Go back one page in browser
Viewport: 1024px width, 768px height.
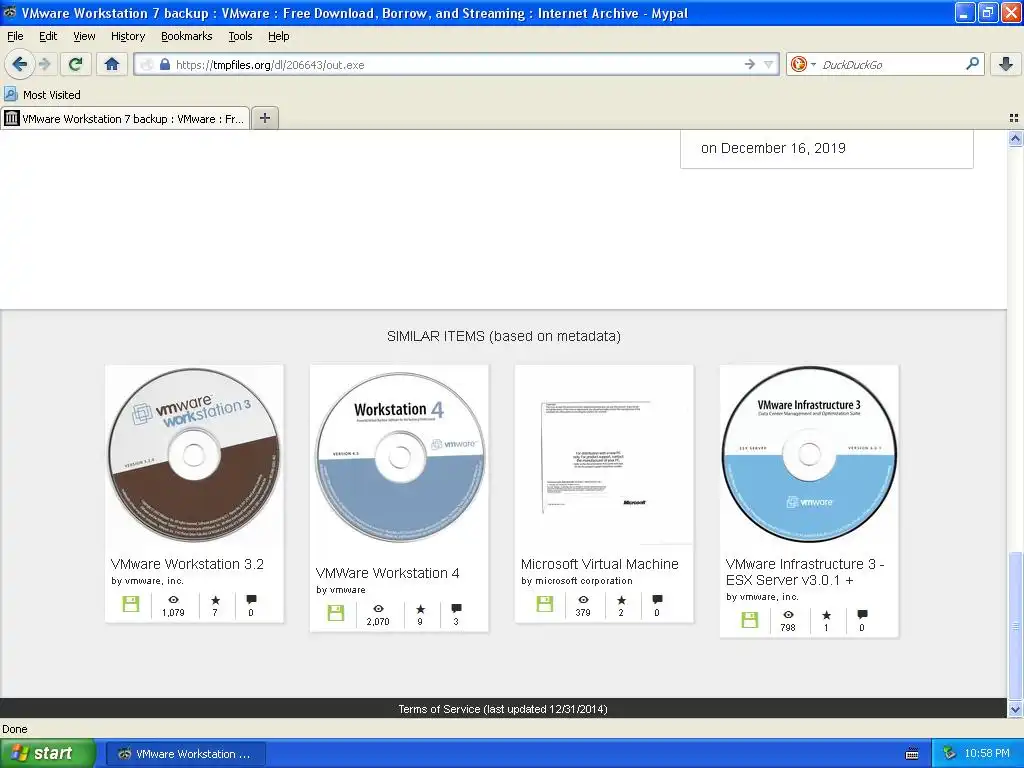click(19, 64)
